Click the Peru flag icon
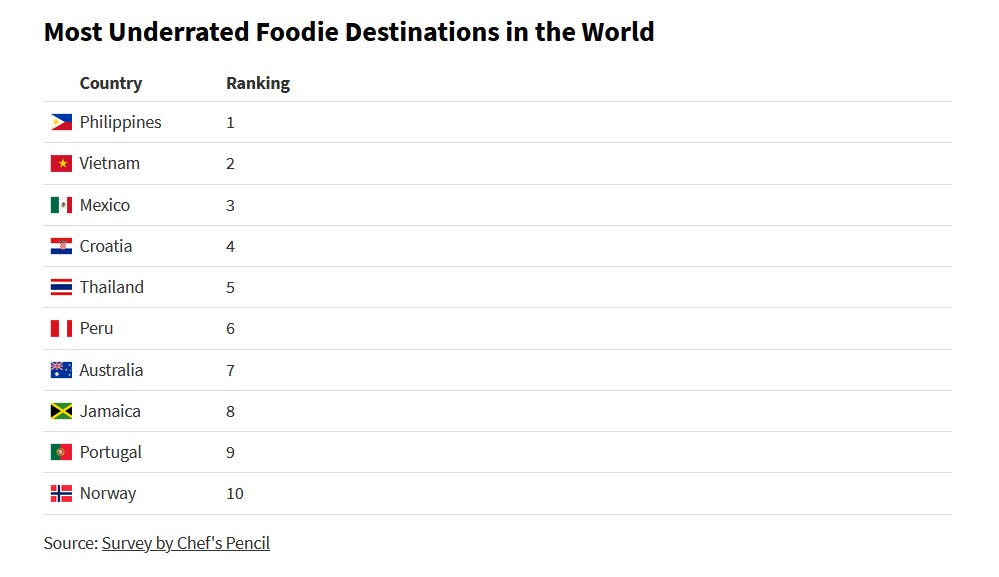The image size is (999, 577). 61,329
